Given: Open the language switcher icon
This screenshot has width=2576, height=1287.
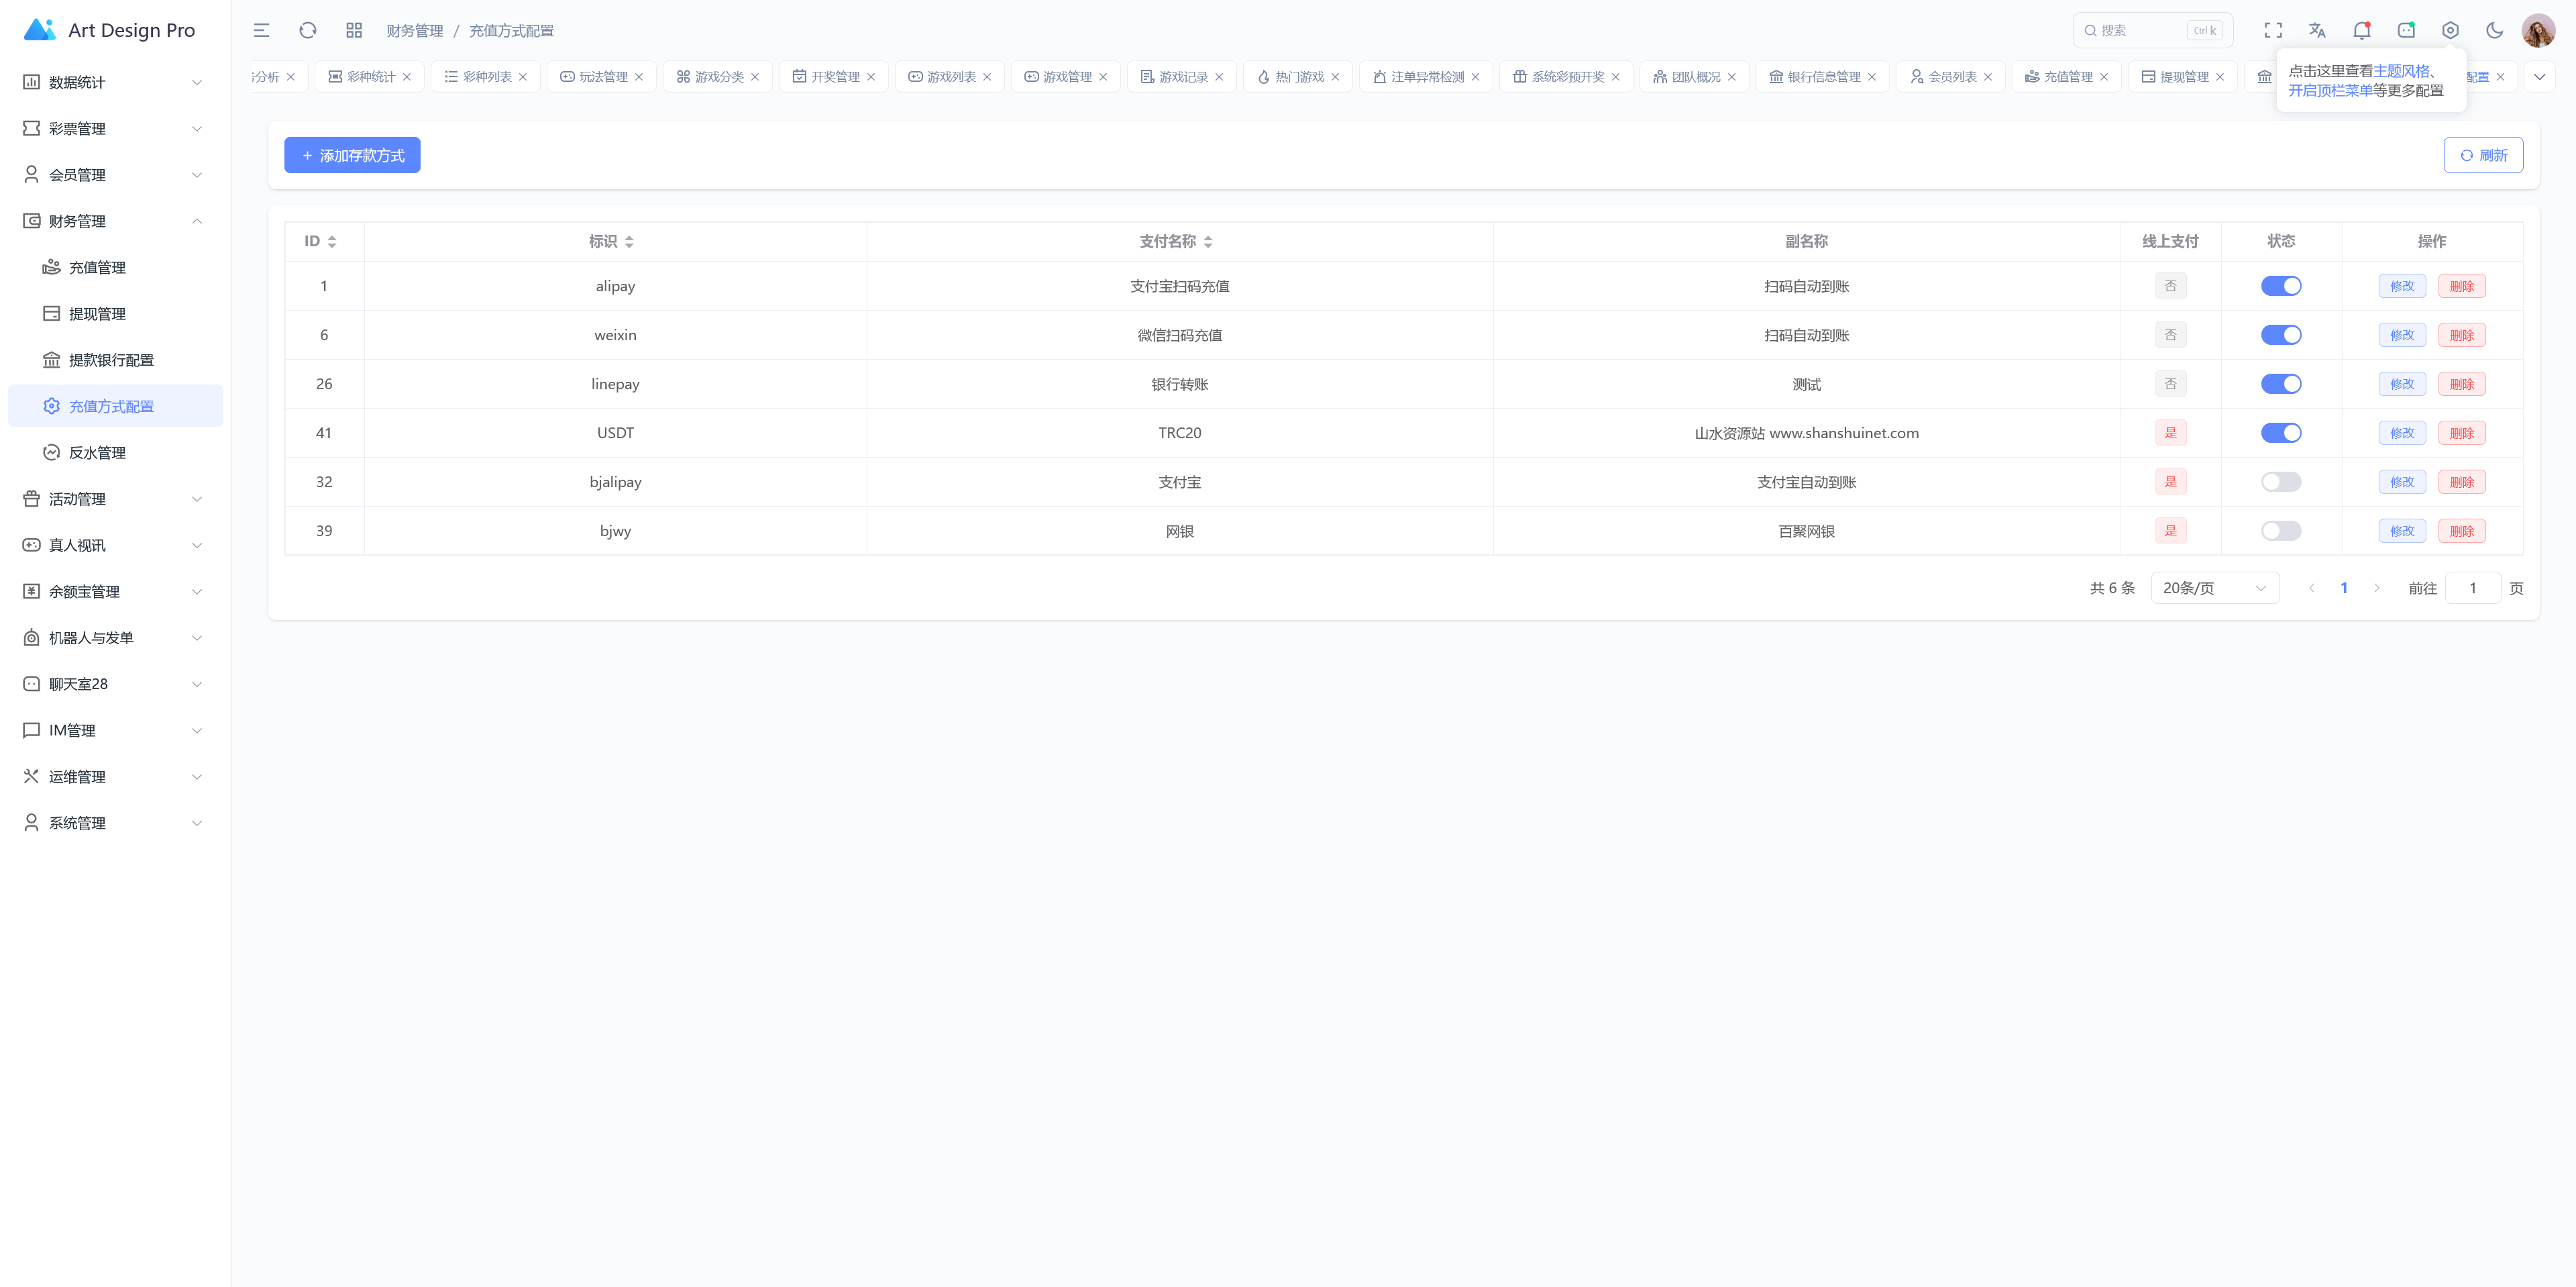Looking at the screenshot, I should coord(2317,30).
